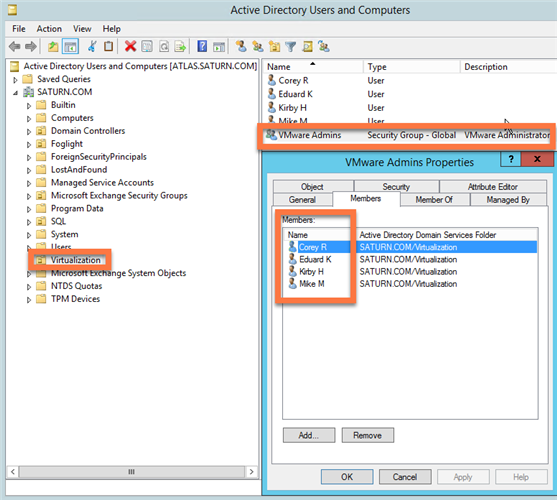557x500 pixels.
Task: Click the forward arrow toolbar icon
Action: point(31,46)
